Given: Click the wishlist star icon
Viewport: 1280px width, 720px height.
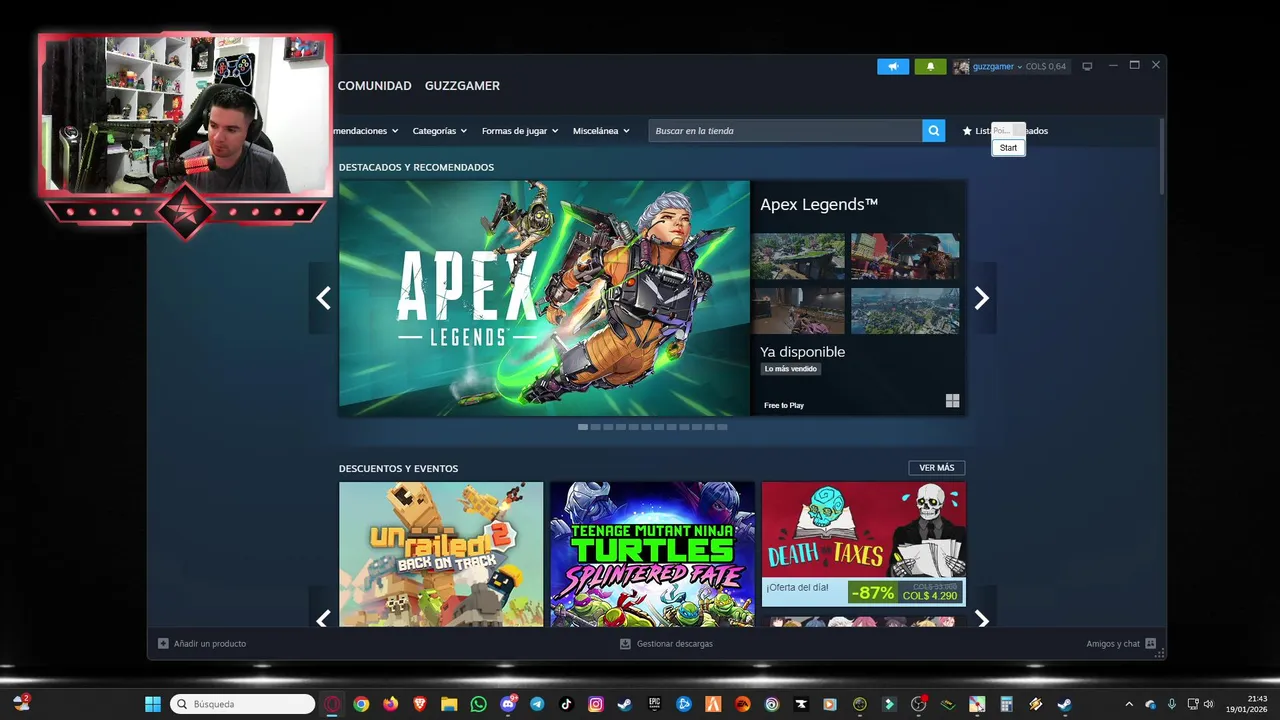Looking at the screenshot, I should point(967,131).
